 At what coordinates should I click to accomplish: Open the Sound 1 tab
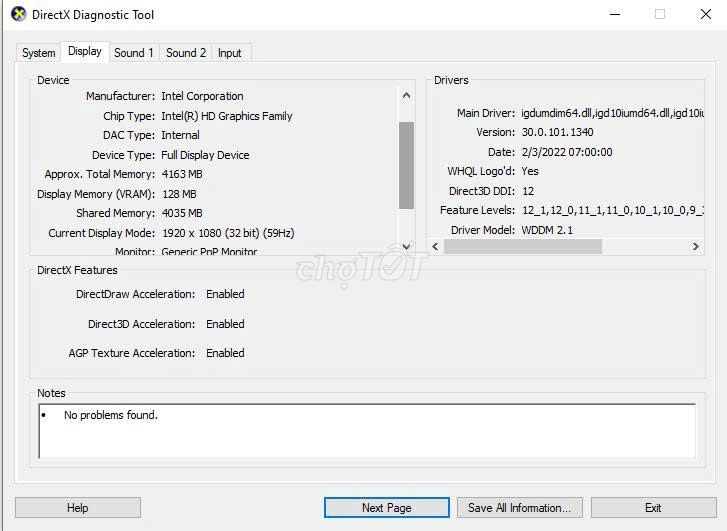(x=134, y=53)
